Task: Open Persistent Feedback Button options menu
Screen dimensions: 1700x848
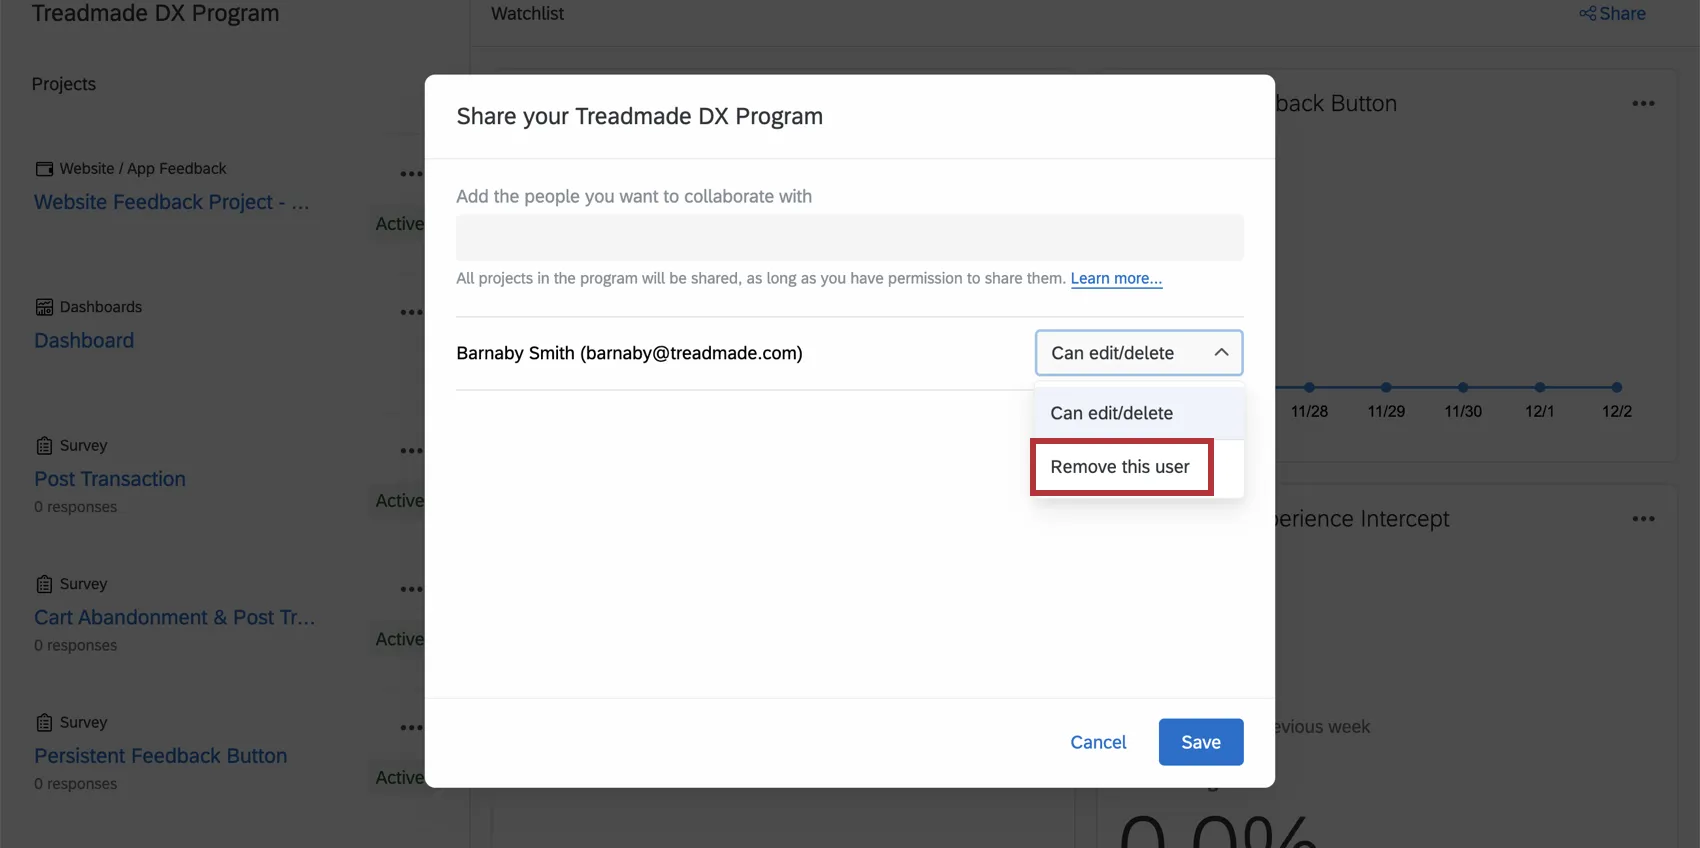Action: 411,728
